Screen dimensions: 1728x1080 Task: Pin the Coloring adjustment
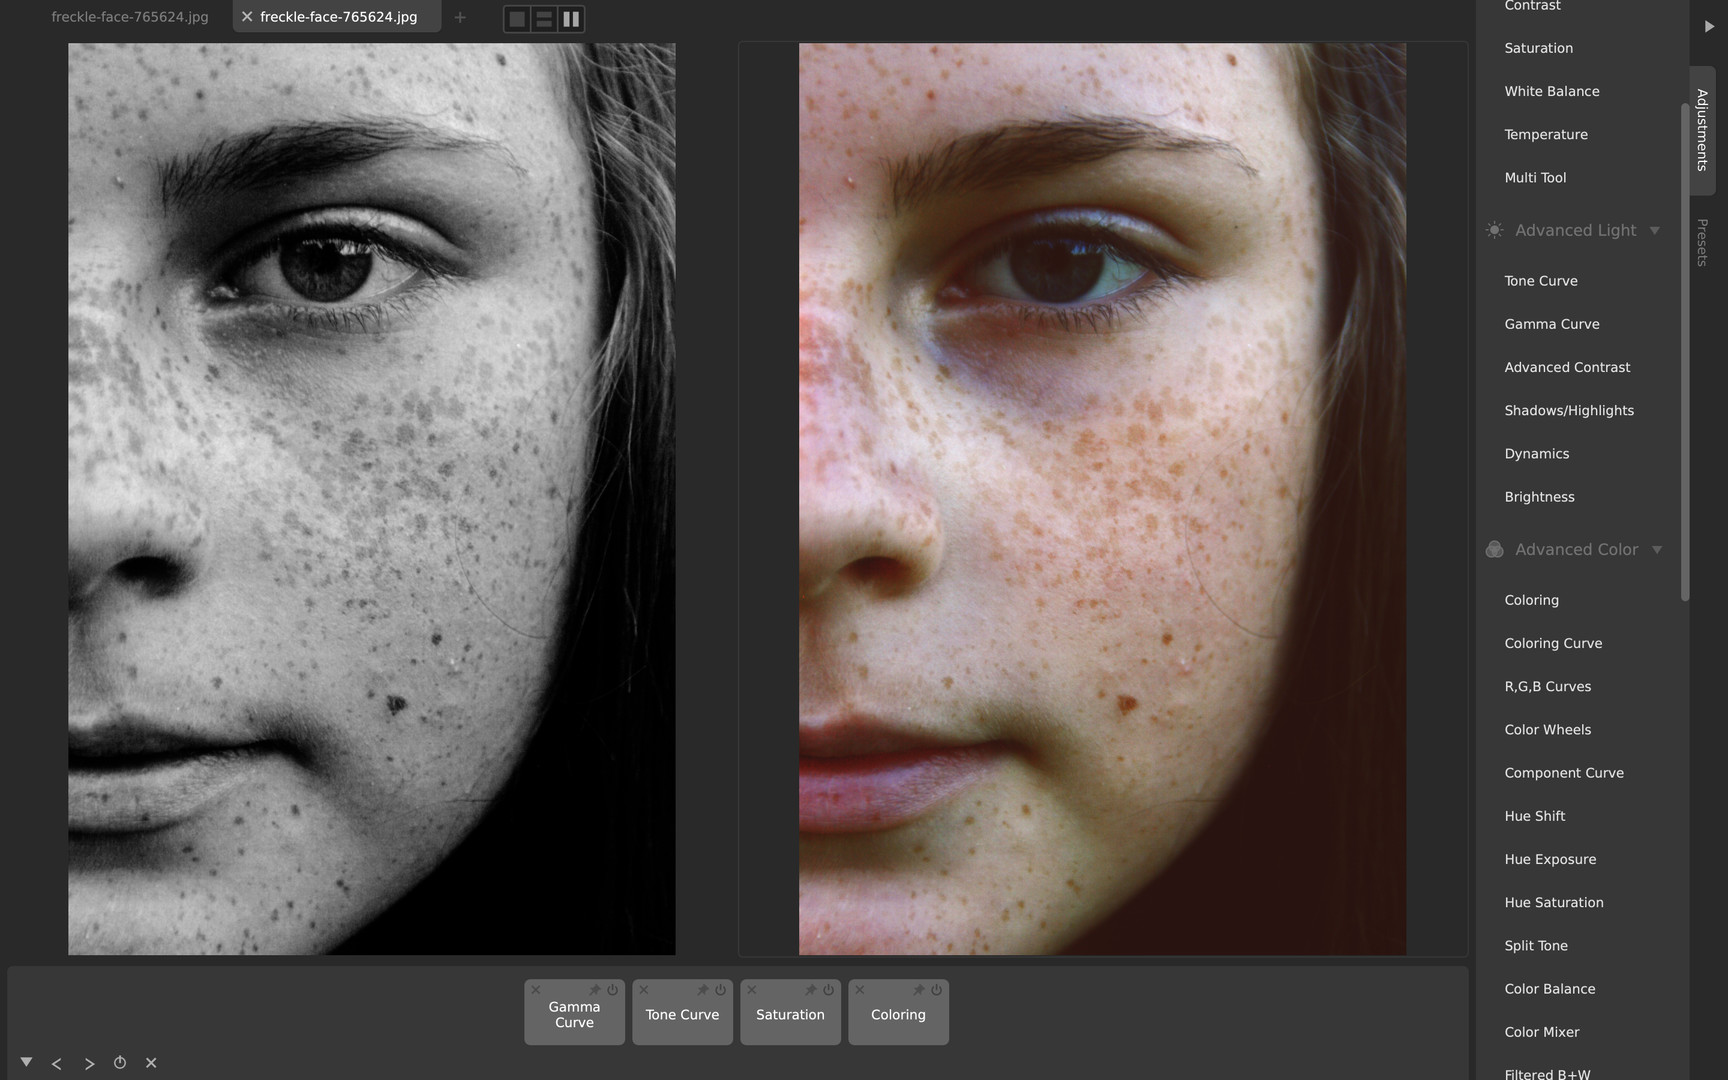click(918, 990)
